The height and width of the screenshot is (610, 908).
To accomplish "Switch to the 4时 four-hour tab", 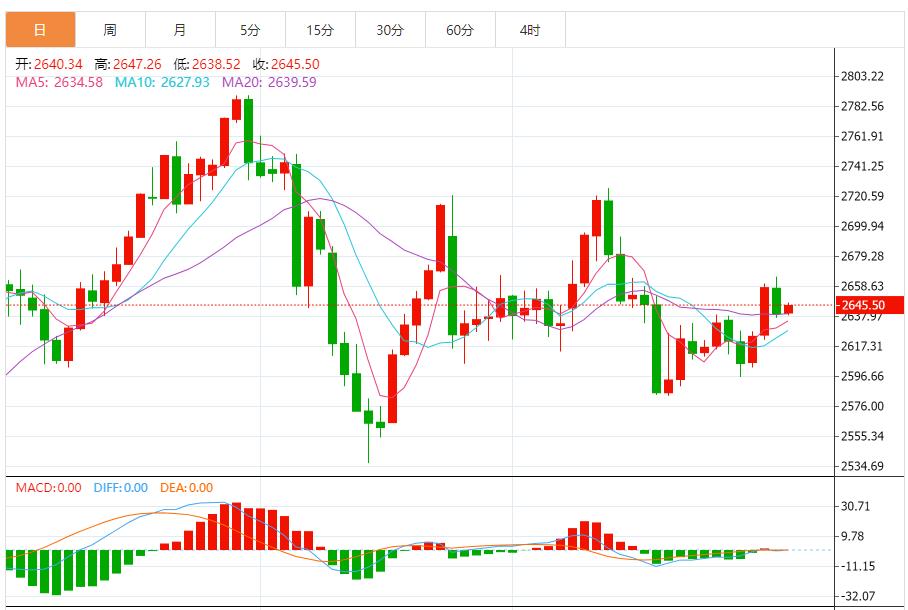I will tap(530, 30).
